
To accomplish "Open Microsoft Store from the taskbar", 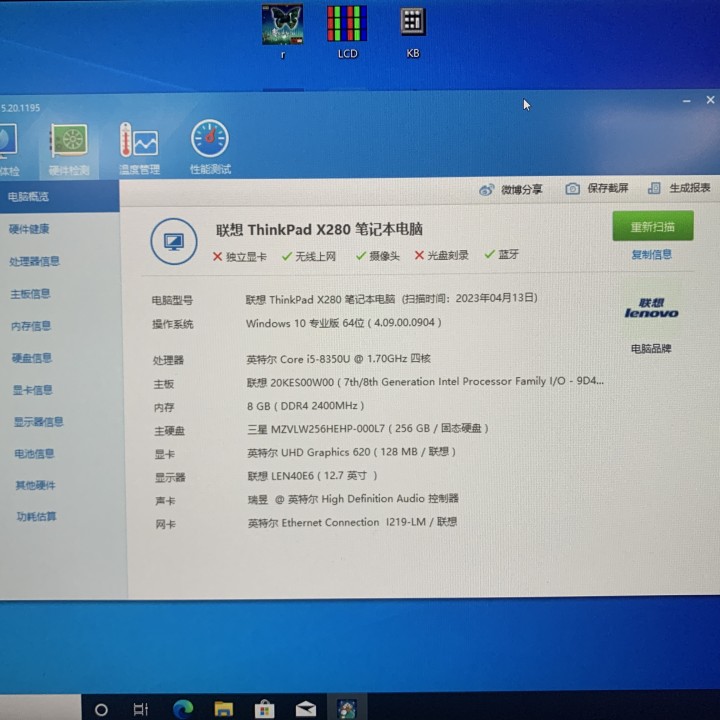I will click(264, 709).
